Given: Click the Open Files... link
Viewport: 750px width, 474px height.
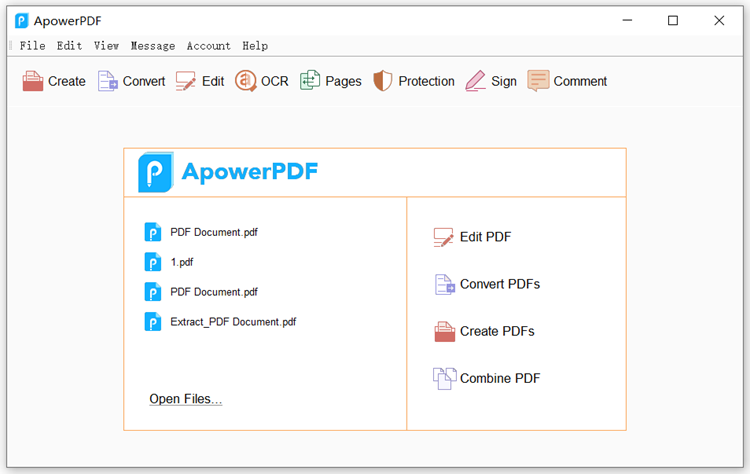Looking at the screenshot, I should point(186,399).
